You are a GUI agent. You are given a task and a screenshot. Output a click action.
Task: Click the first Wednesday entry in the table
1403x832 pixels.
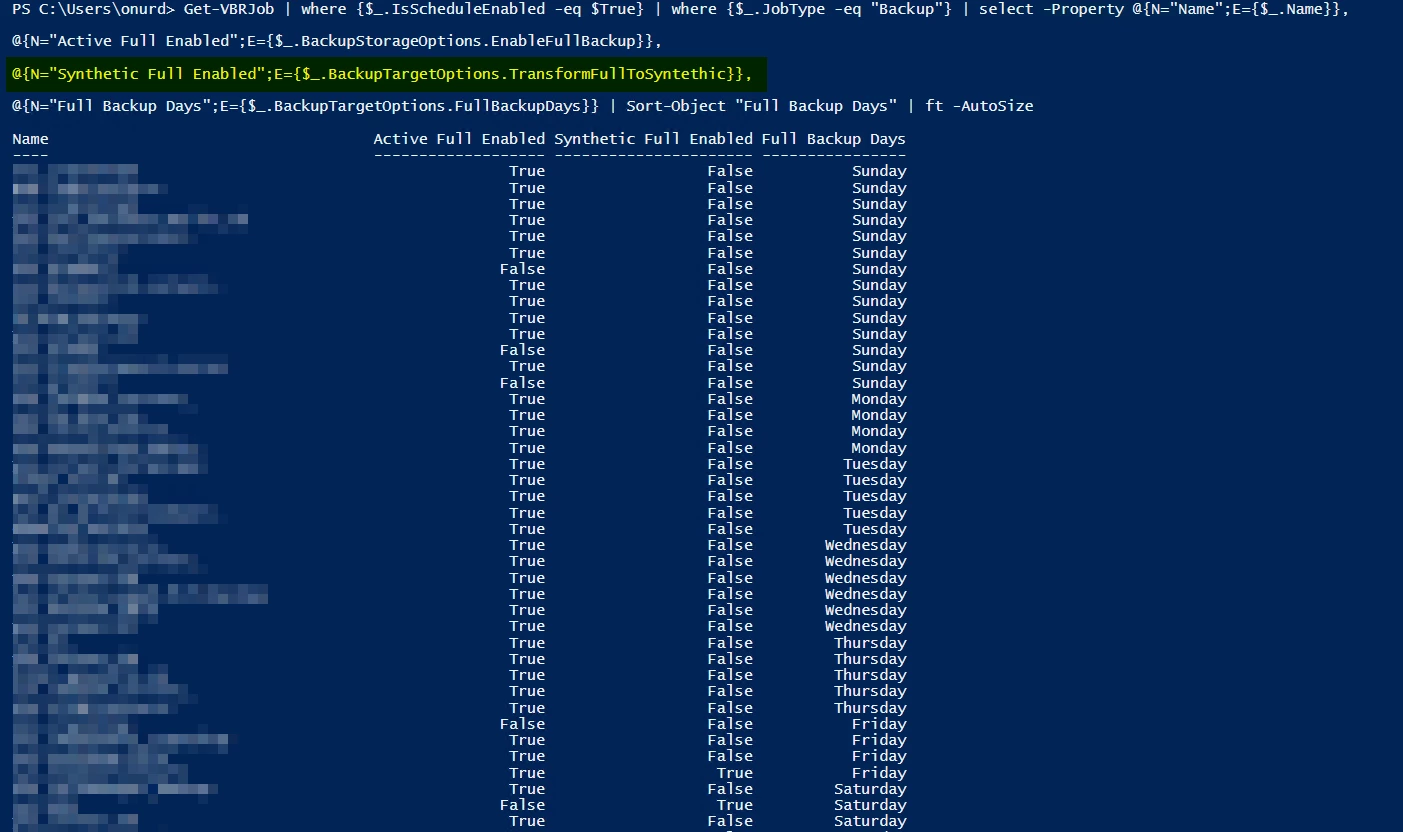pos(865,545)
